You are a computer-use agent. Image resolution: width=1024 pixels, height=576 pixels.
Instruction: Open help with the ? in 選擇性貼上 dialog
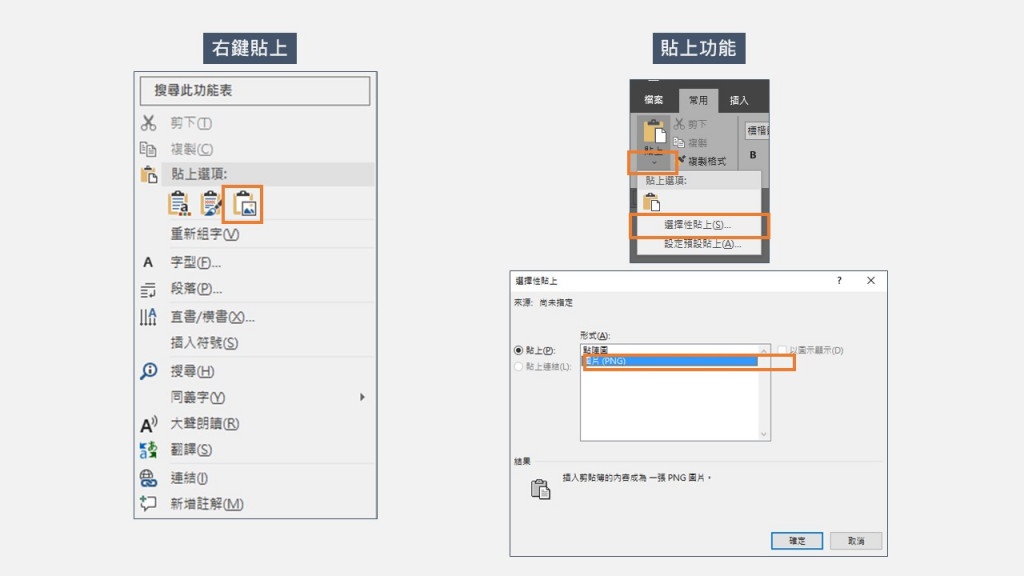(839, 280)
